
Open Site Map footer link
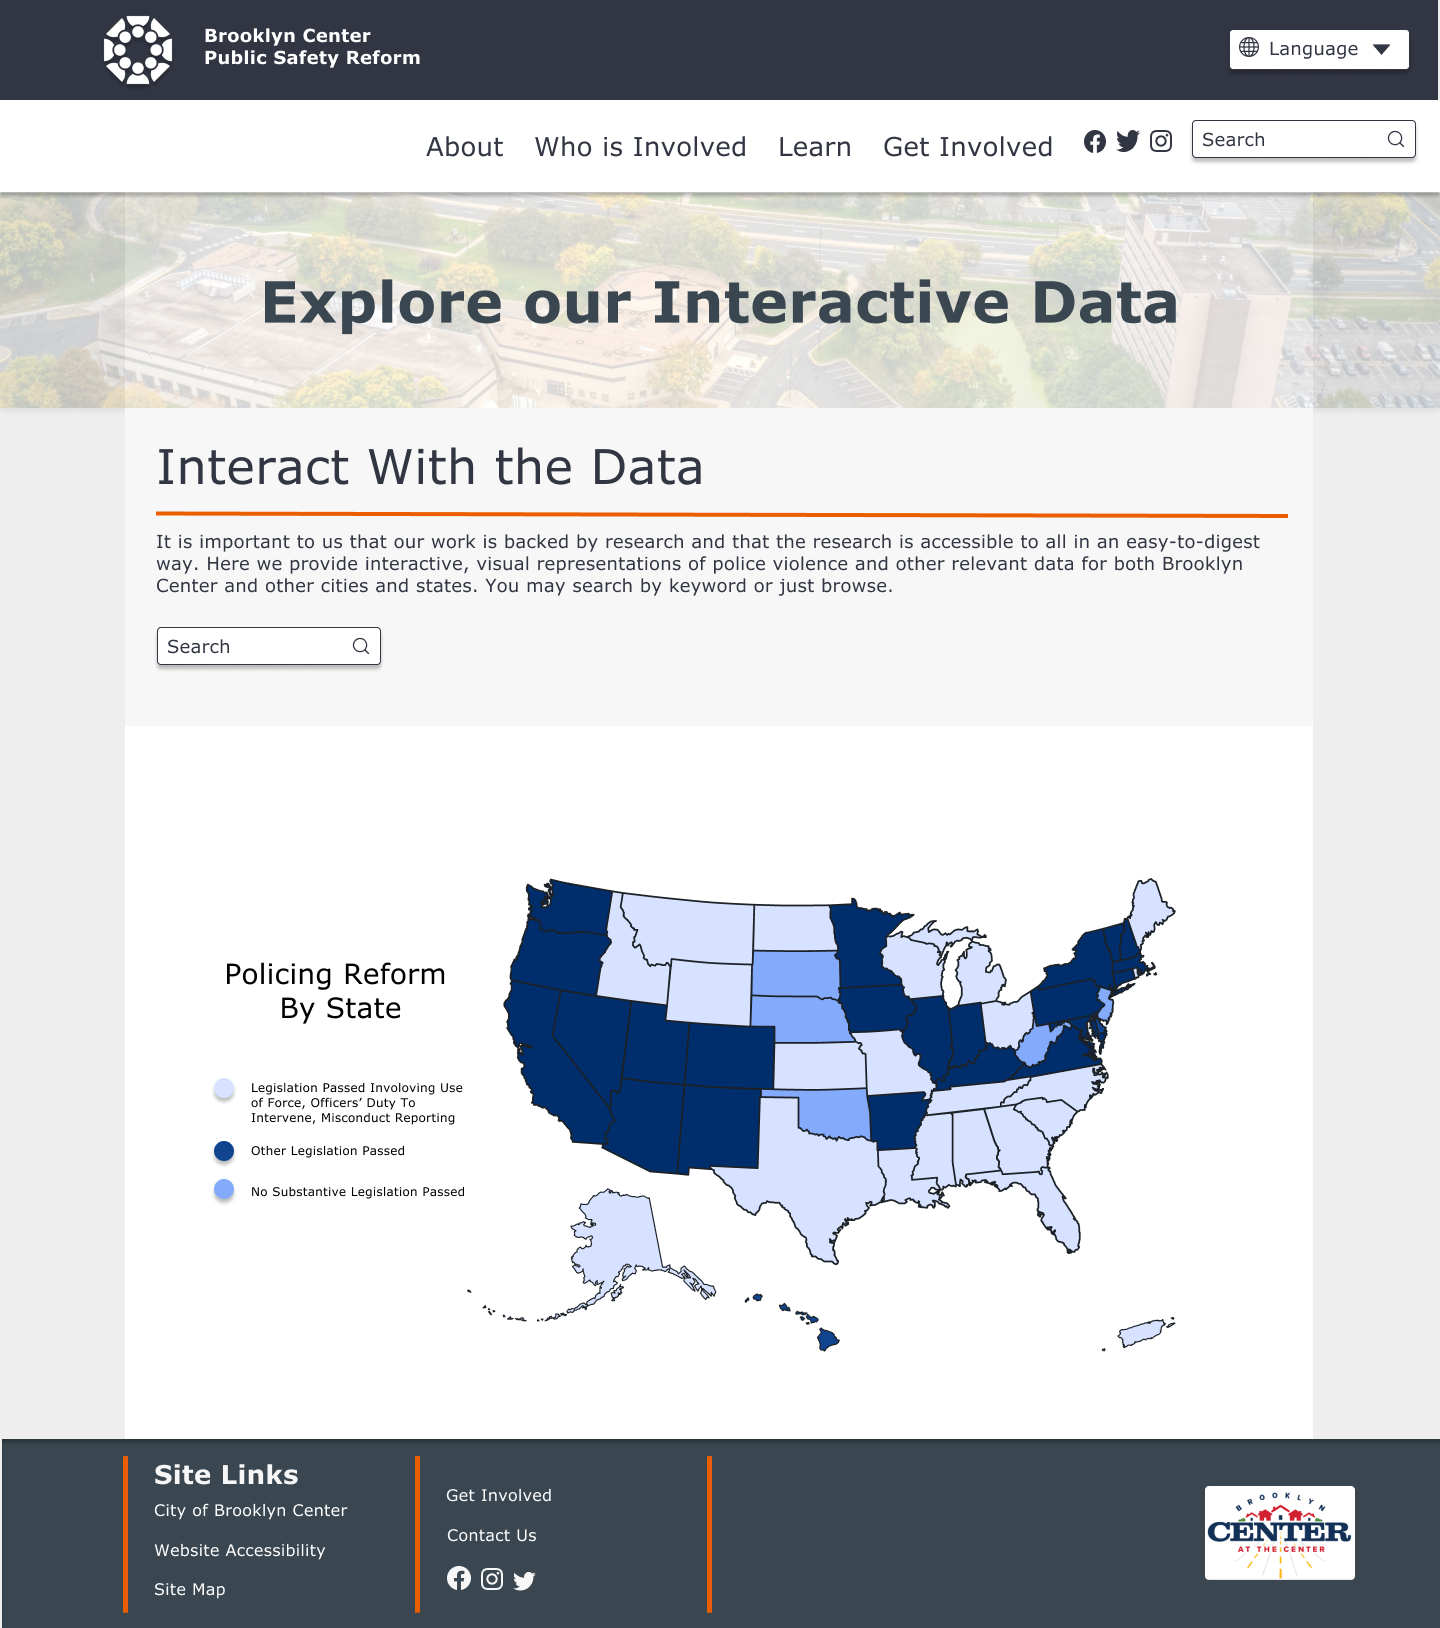(x=190, y=1589)
